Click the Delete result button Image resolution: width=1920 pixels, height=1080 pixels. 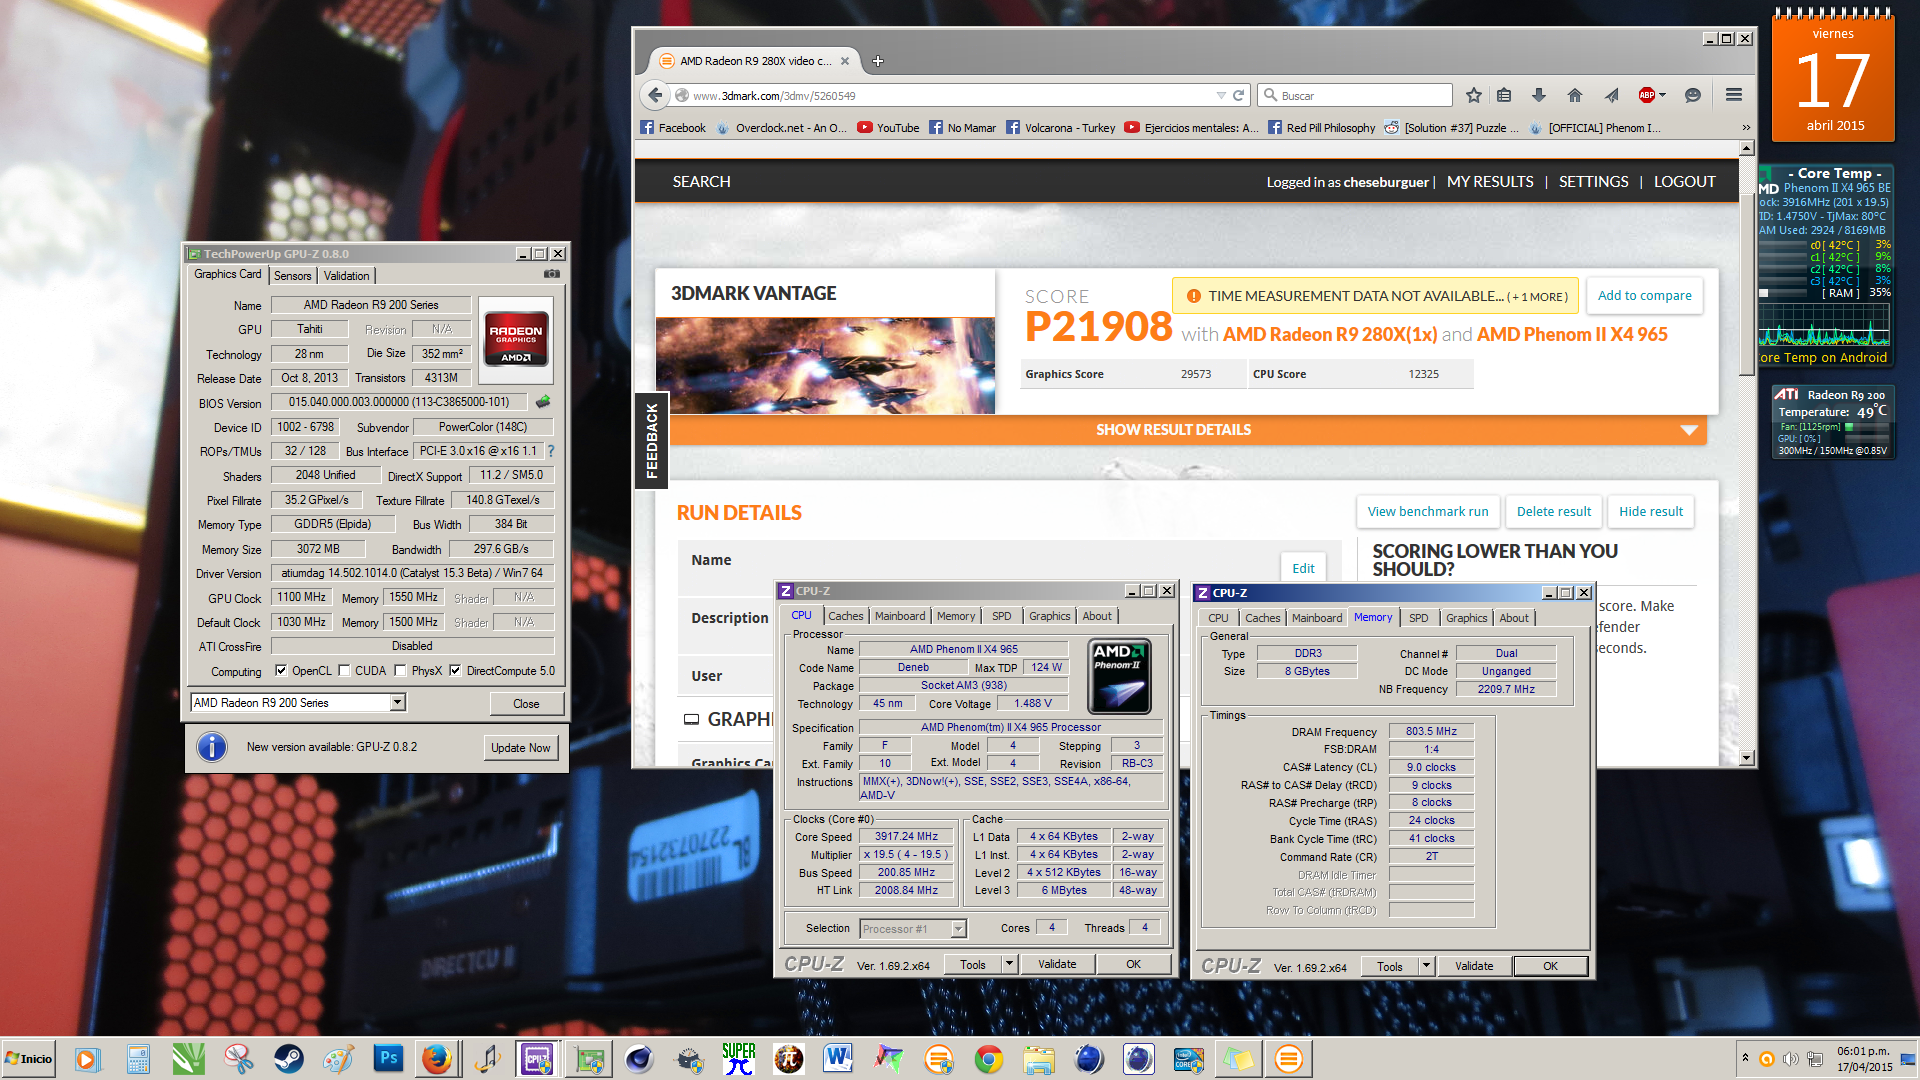(x=1553, y=512)
